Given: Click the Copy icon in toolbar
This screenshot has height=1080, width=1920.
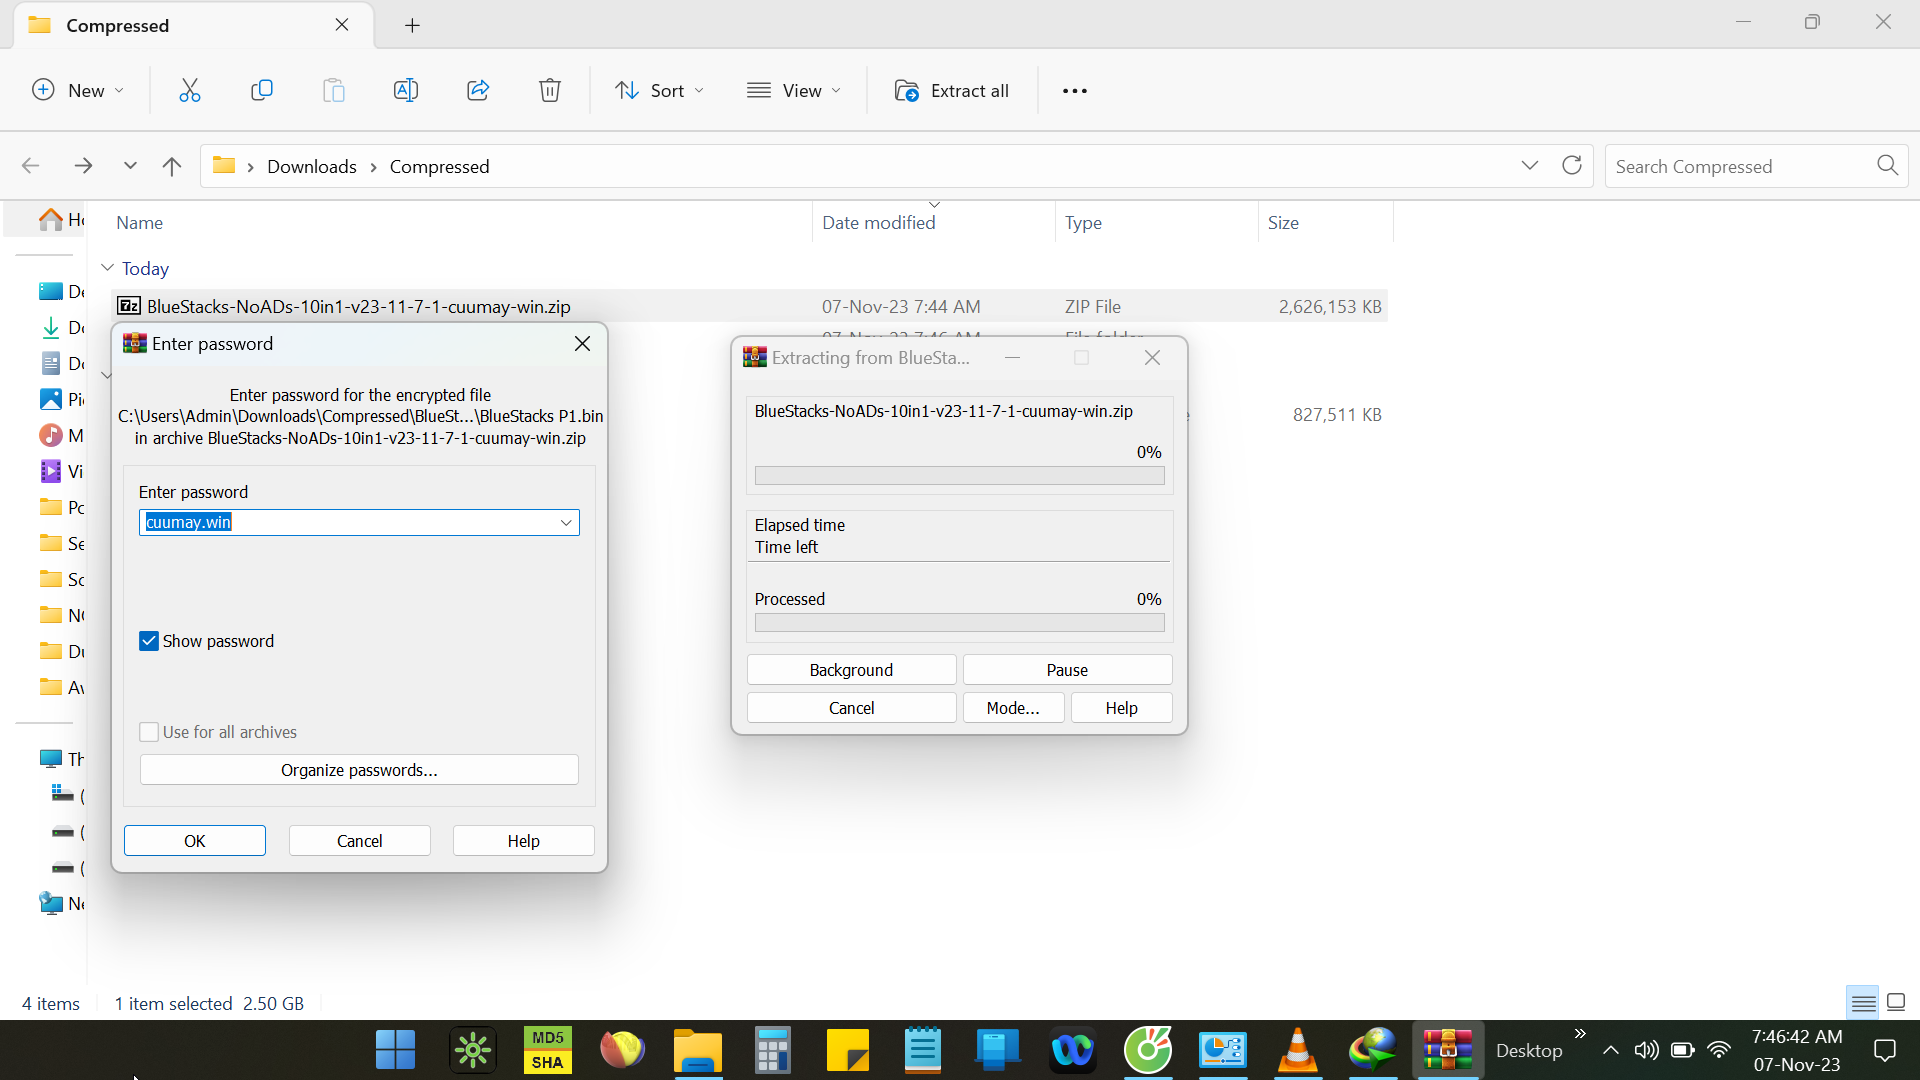Looking at the screenshot, I should [262, 90].
